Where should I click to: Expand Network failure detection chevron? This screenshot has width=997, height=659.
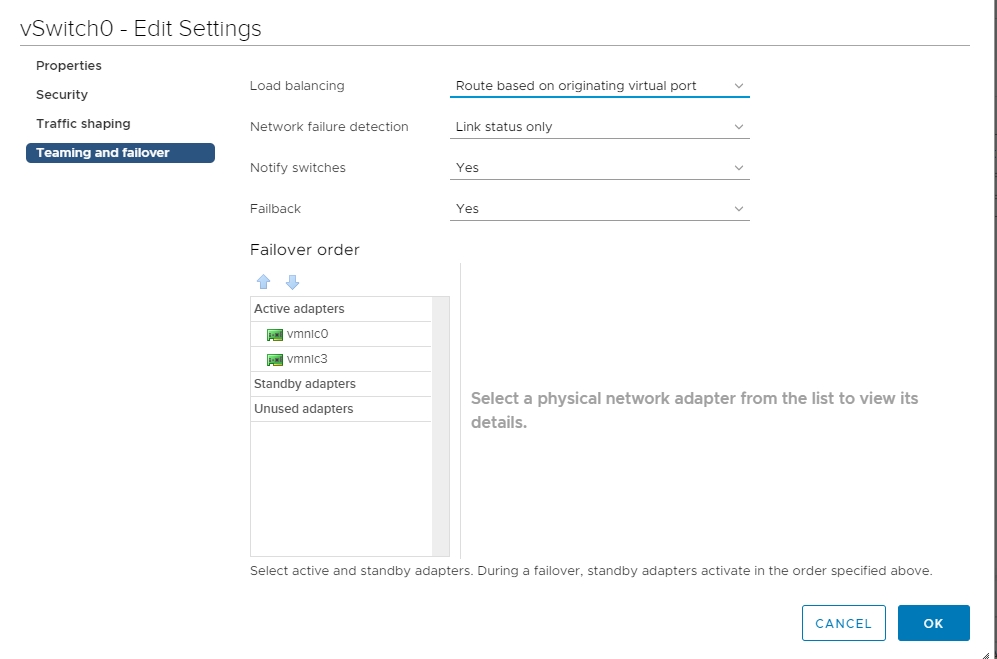pyautogui.click(x=739, y=127)
